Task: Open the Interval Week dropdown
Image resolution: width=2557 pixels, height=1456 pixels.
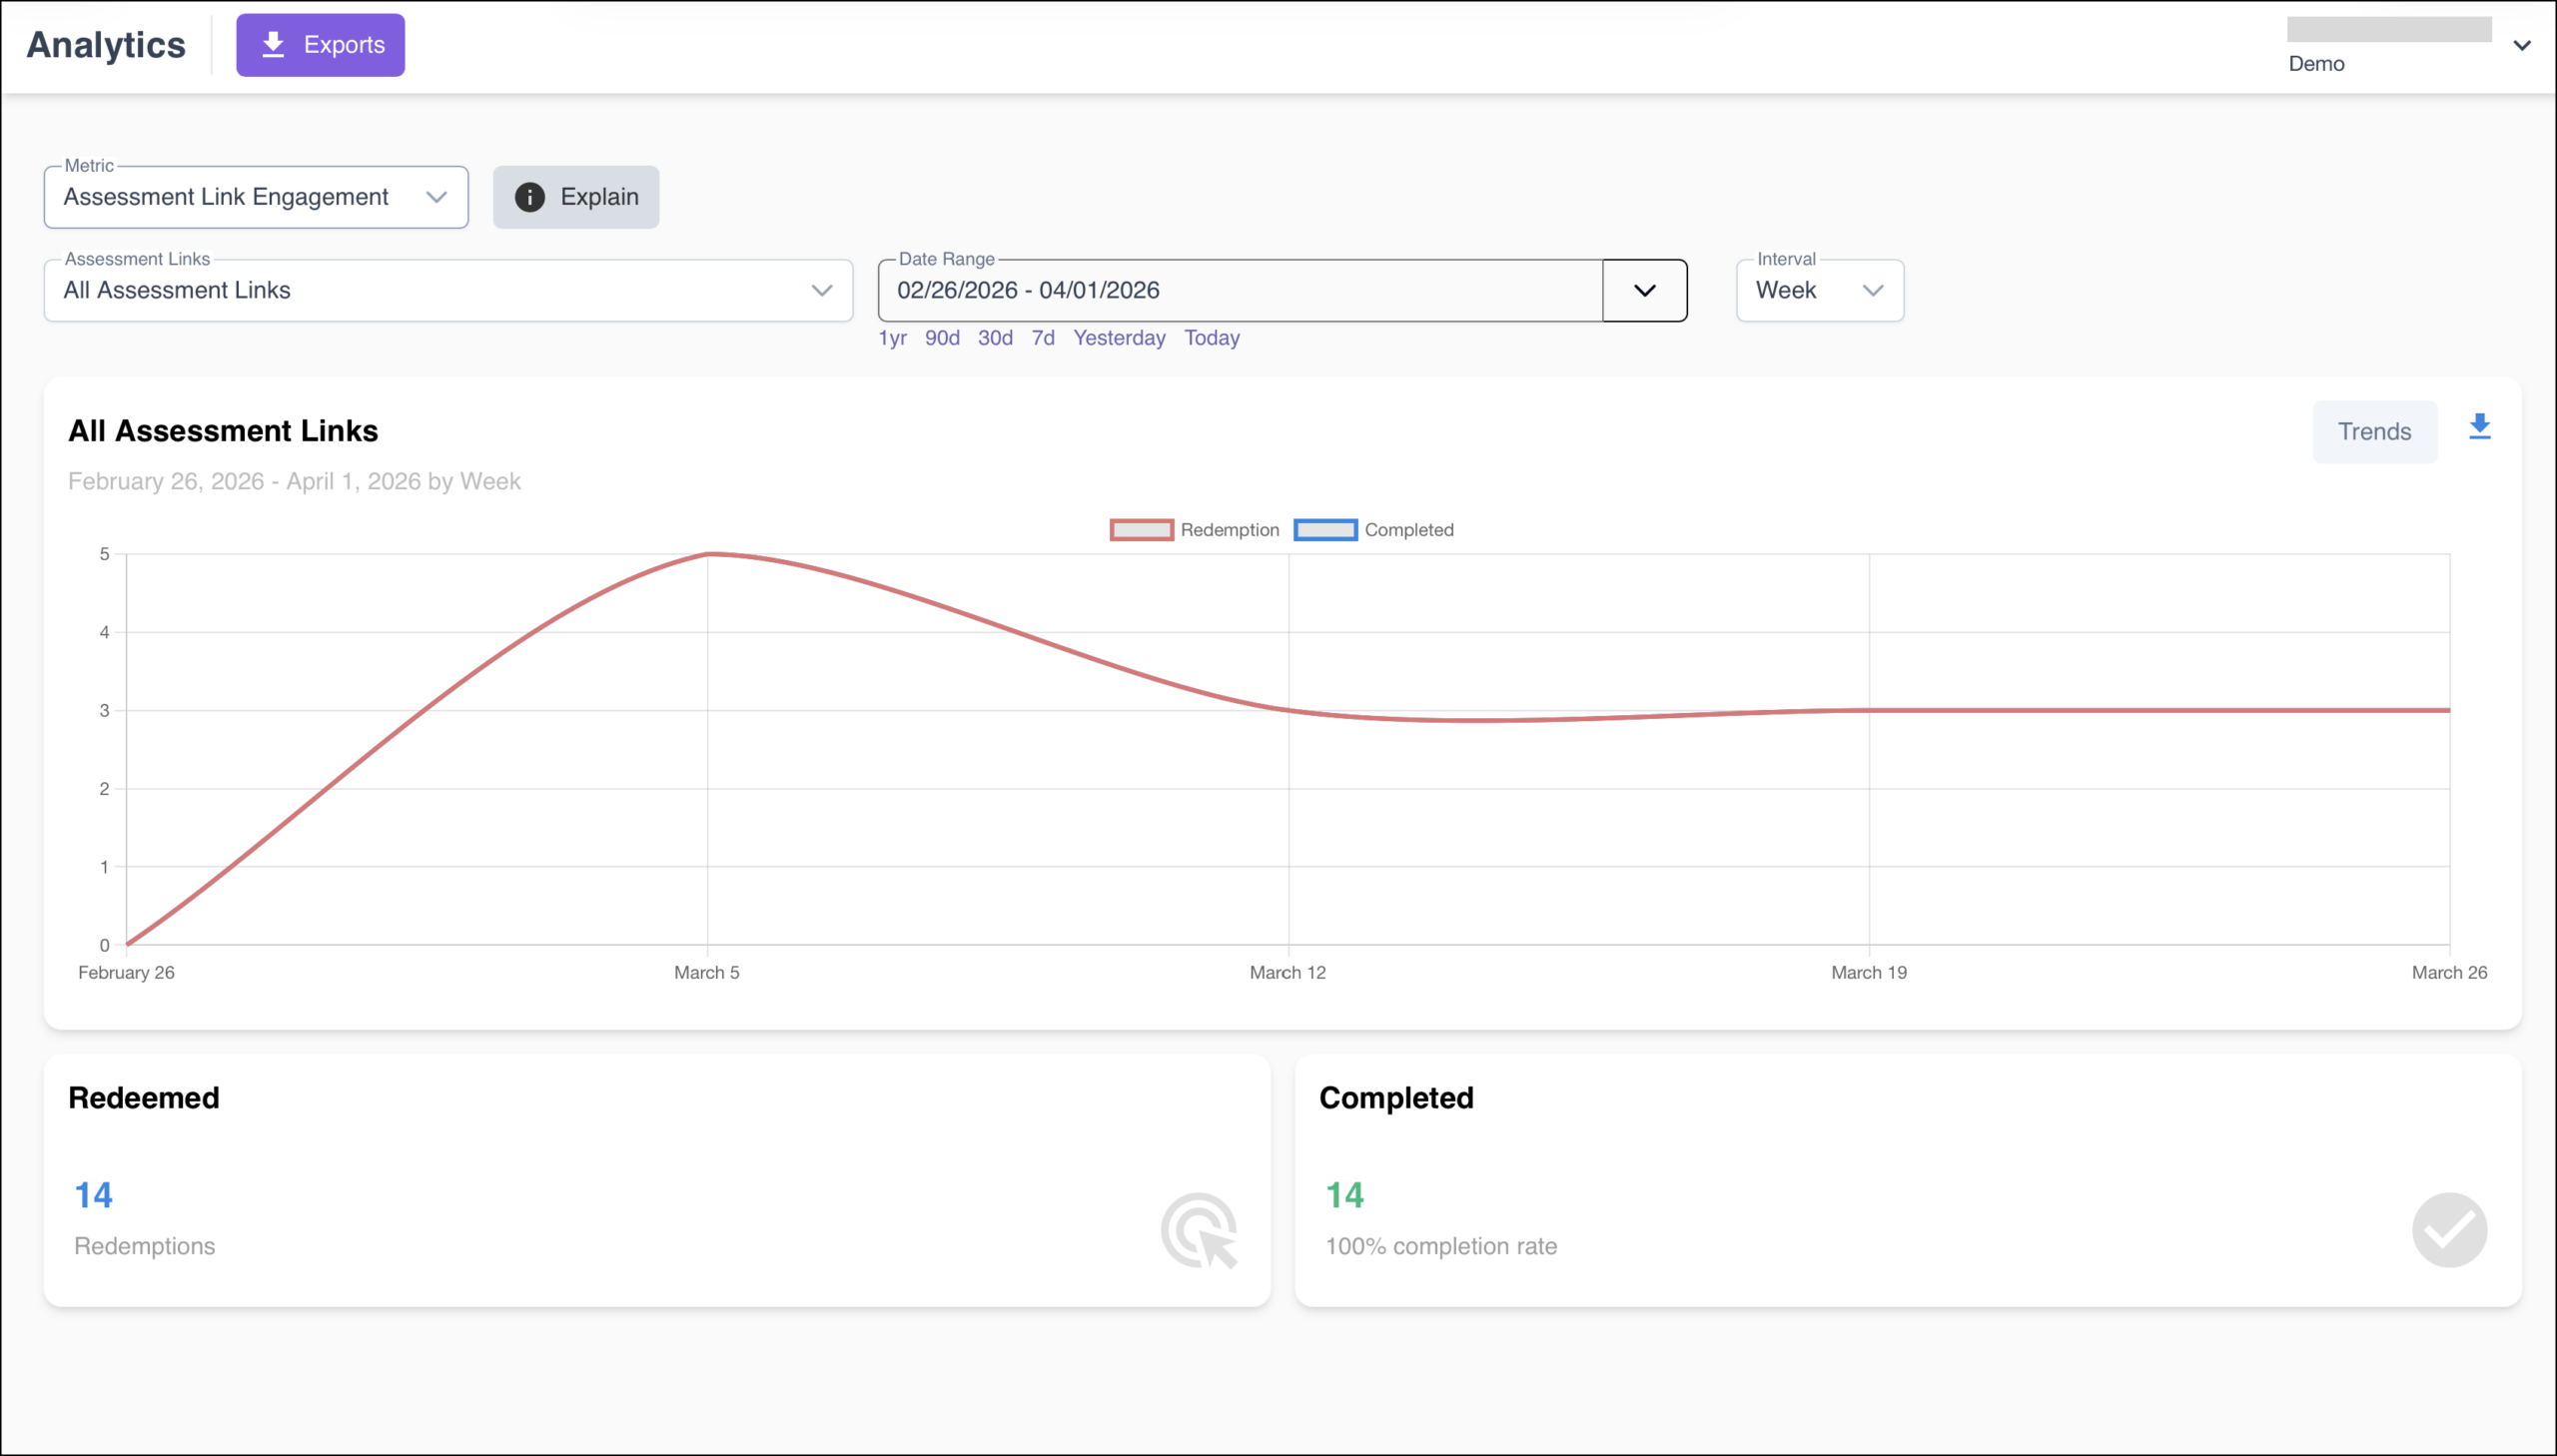Action: coord(1820,291)
